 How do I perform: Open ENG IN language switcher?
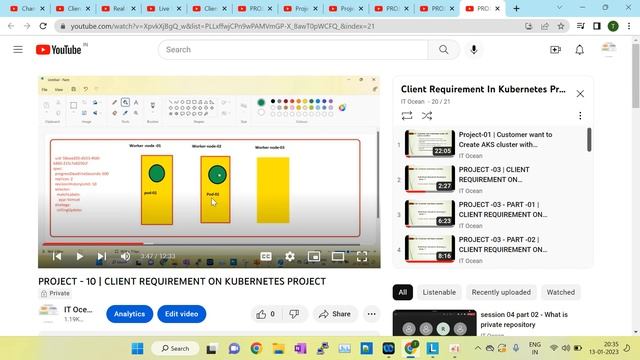[535, 348]
